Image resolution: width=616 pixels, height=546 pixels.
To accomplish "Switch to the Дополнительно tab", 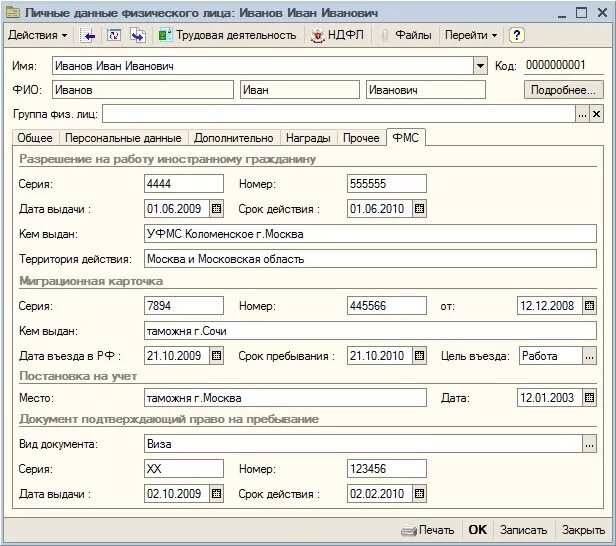I will (234, 138).
